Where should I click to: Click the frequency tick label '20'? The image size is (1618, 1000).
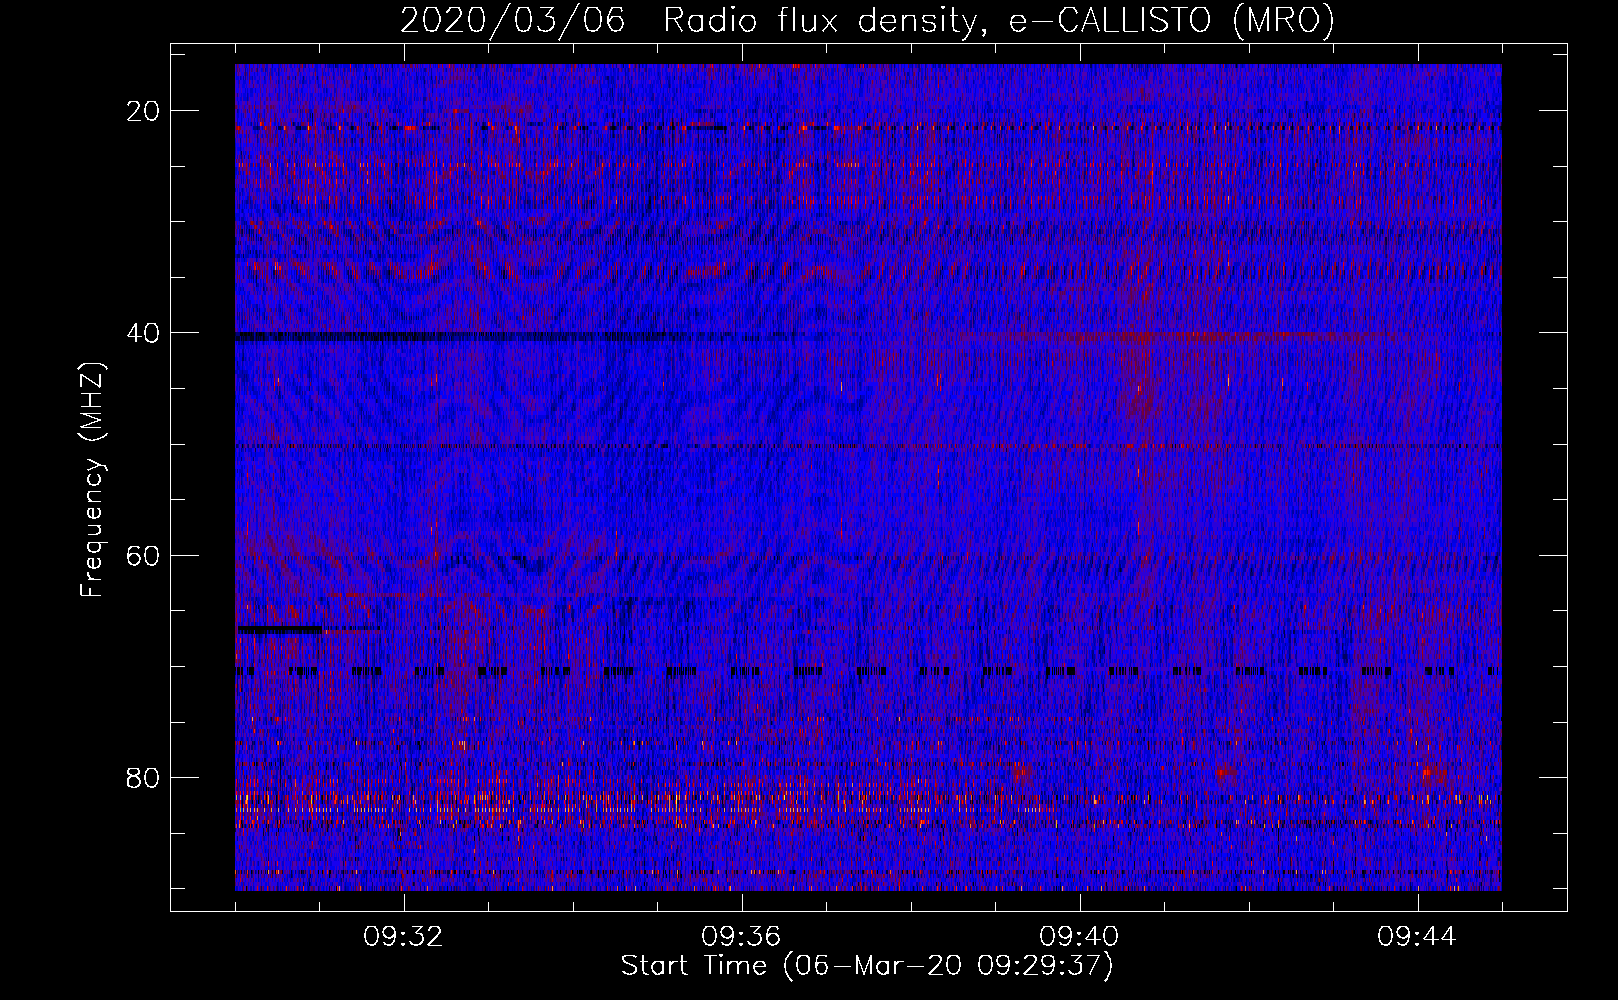(x=144, y=111)
